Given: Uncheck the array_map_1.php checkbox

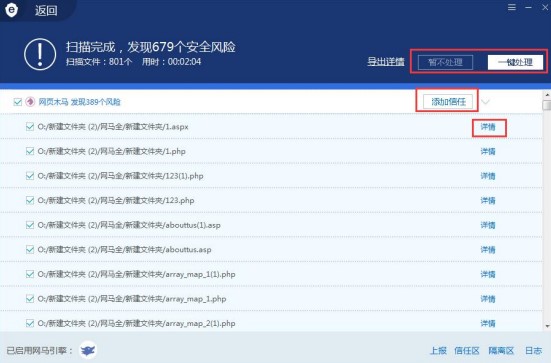Looking at the screenshot, I should (30, 299).
